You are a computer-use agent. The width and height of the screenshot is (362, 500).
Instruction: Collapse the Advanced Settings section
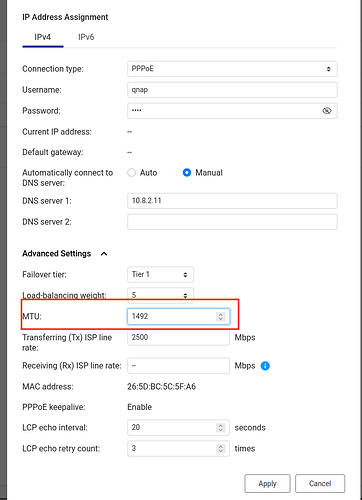[104, 254]
